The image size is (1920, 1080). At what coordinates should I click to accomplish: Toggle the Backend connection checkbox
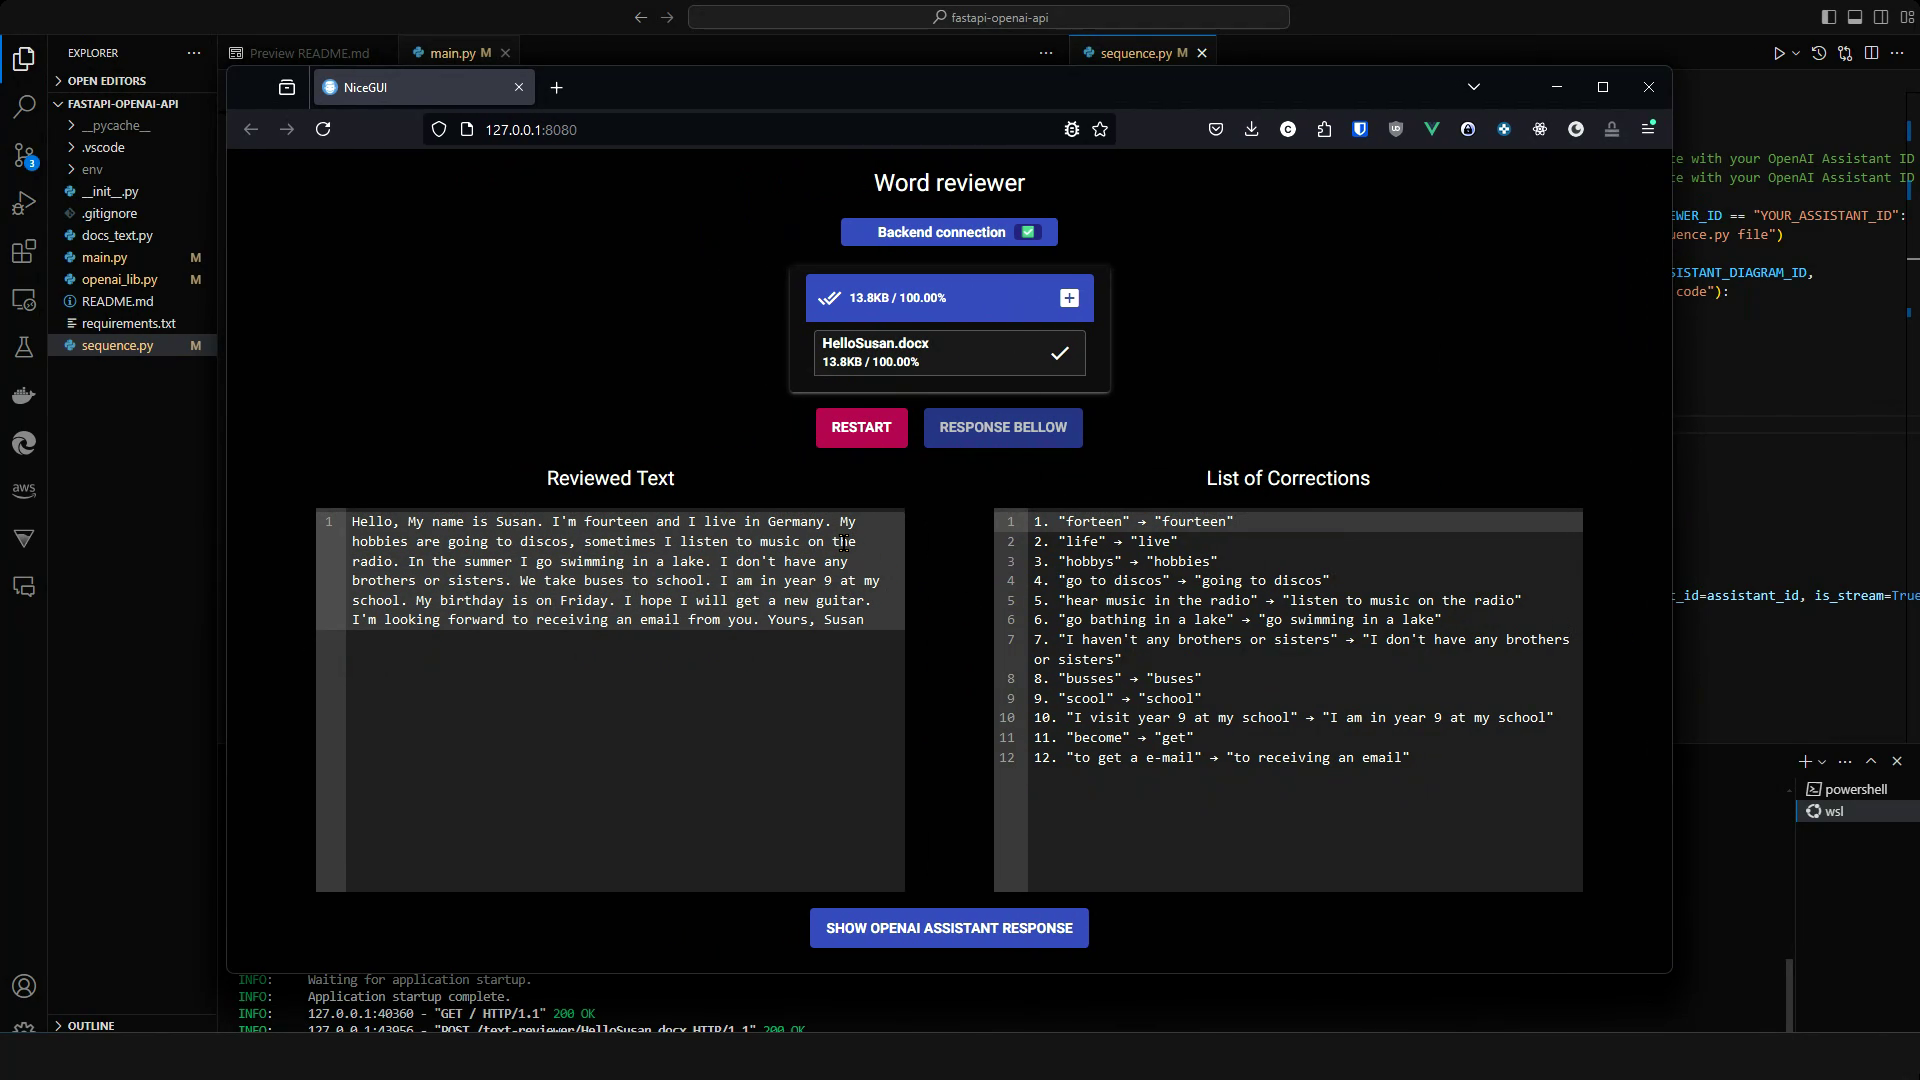pyautogui.click(x=1027, y=232)
